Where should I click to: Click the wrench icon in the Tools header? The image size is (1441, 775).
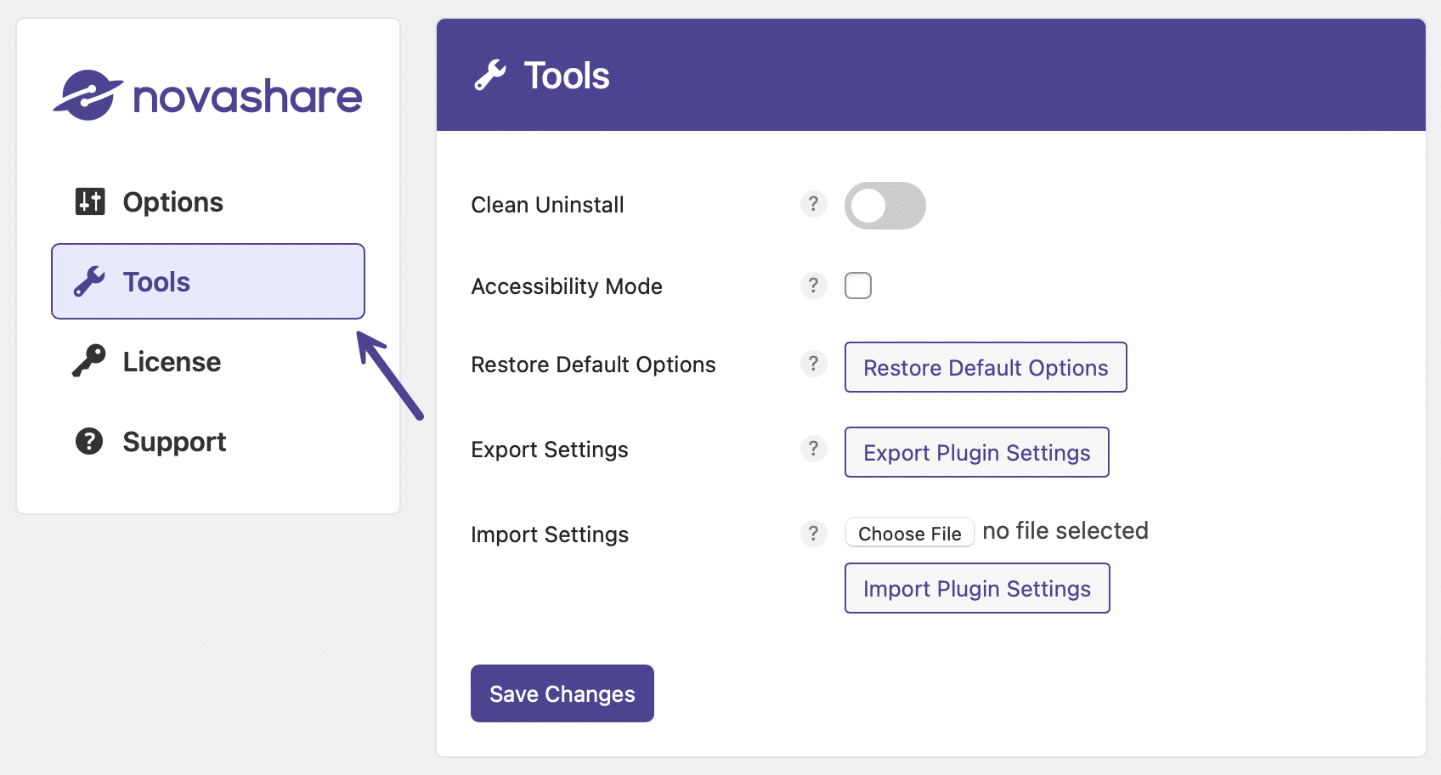(x=490, y=74)
